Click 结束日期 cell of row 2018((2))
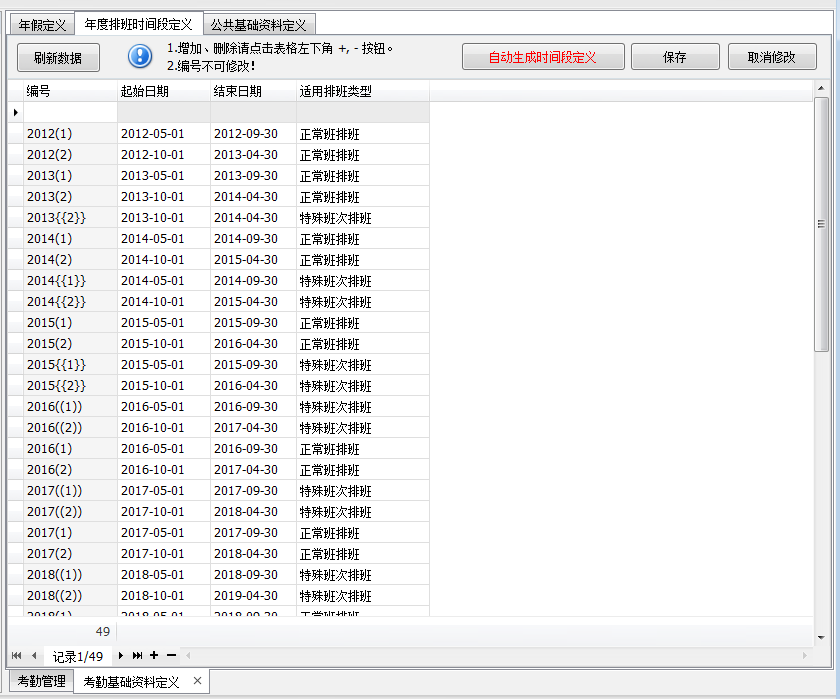Screen dimensions: 840x699 click(x=253, y=595)
